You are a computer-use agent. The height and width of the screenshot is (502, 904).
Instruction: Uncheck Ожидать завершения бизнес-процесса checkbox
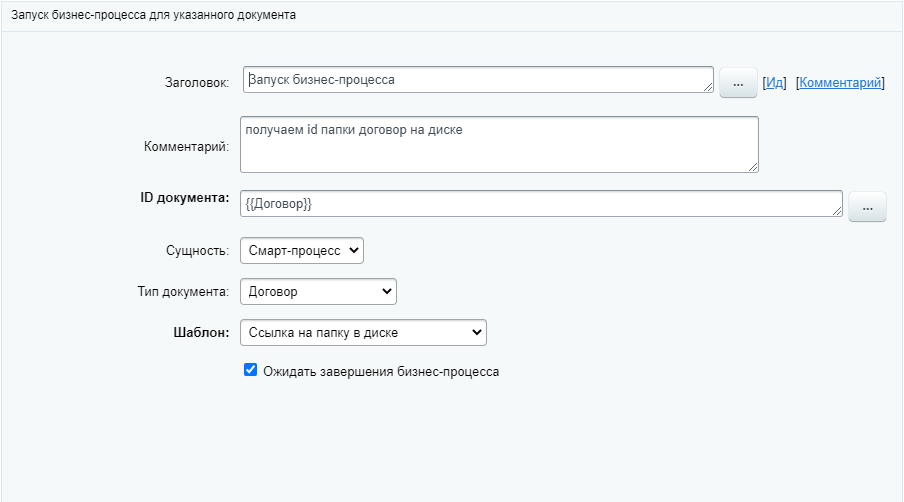pos(251,370)
